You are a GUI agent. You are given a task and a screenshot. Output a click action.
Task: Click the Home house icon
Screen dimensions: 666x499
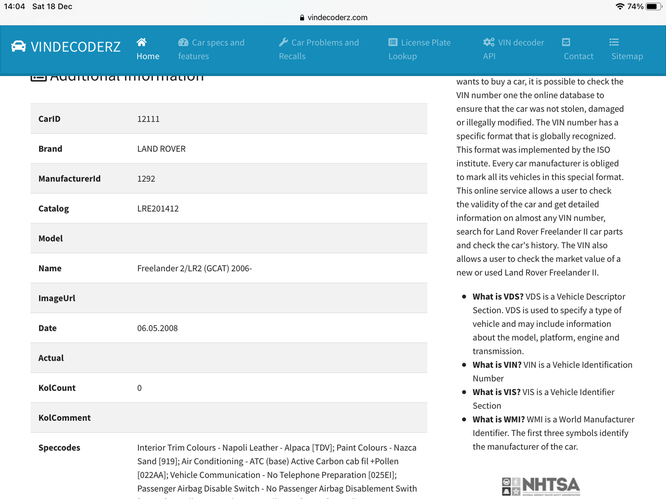(141, 42)
